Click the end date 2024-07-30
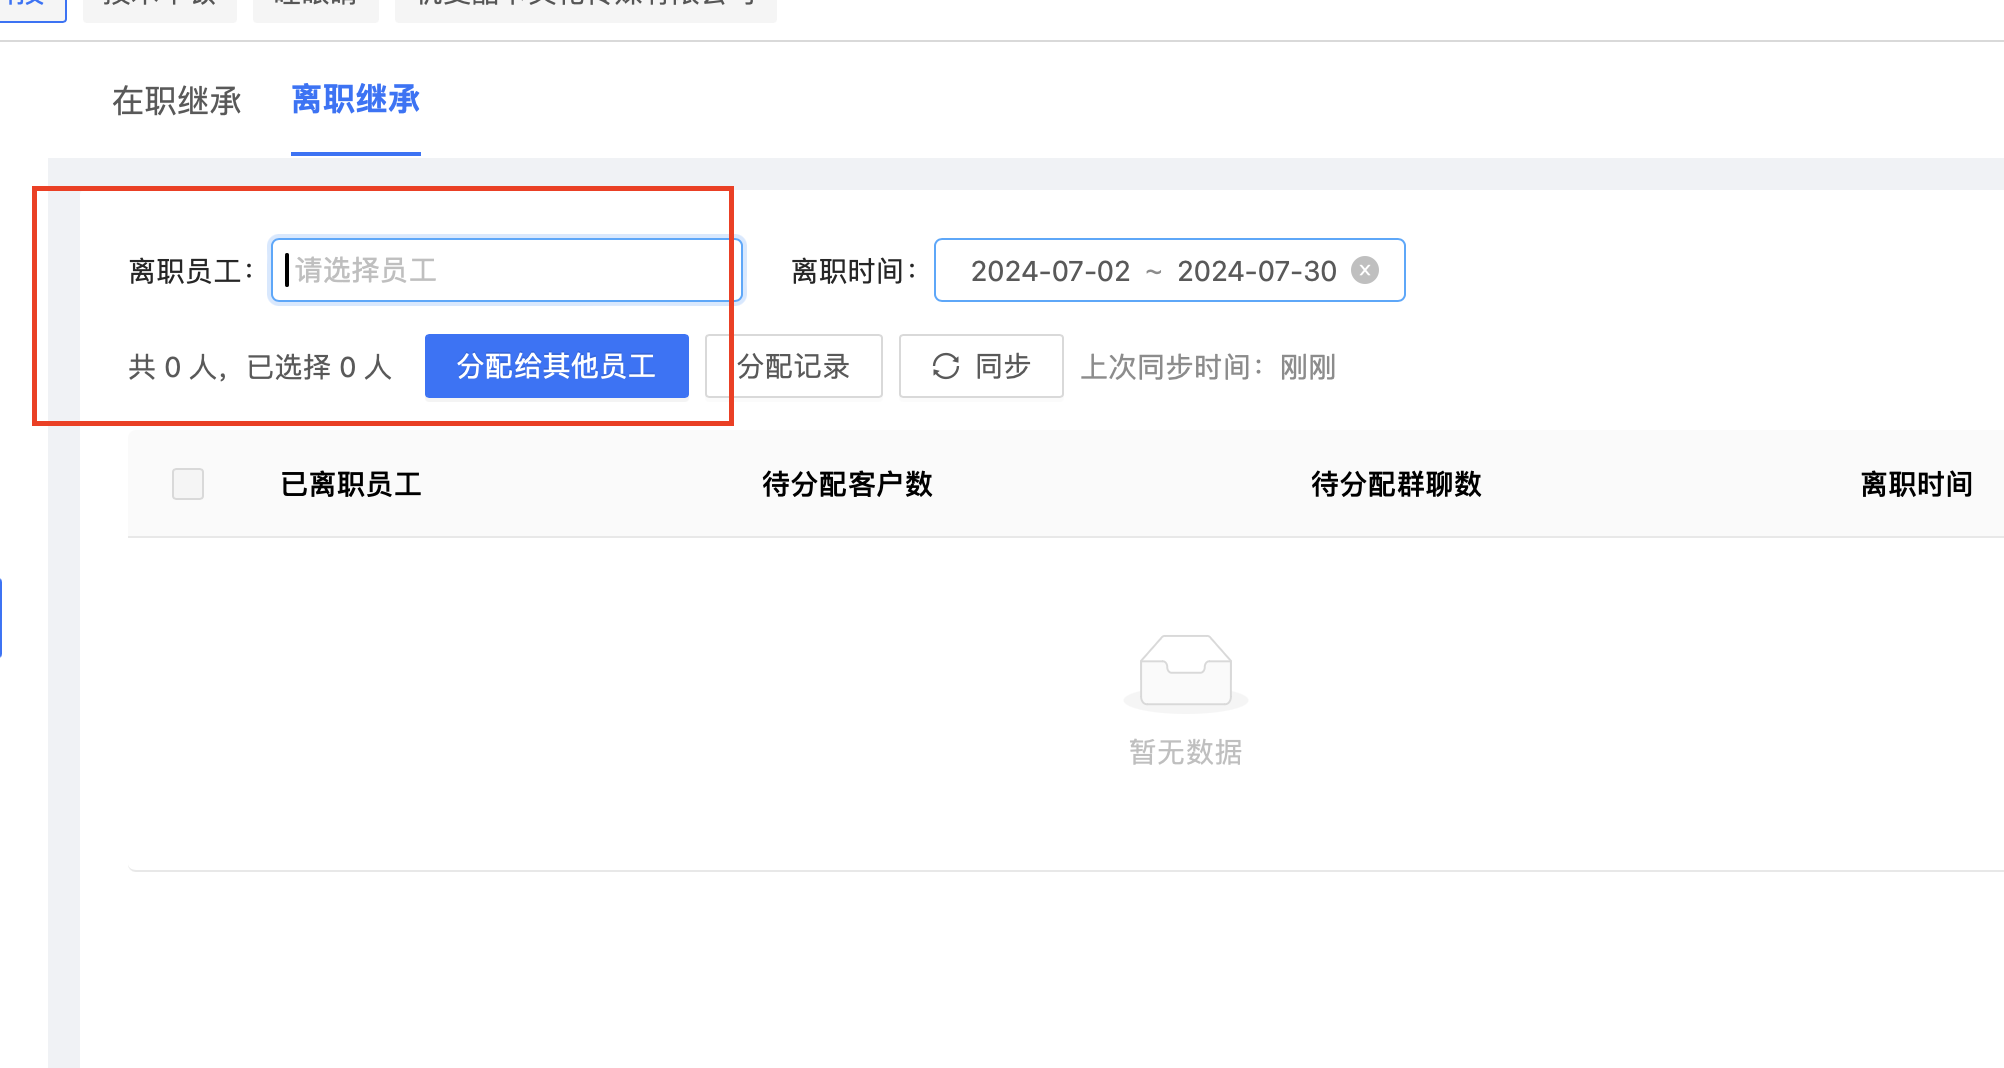 [x=1257, y=271]
